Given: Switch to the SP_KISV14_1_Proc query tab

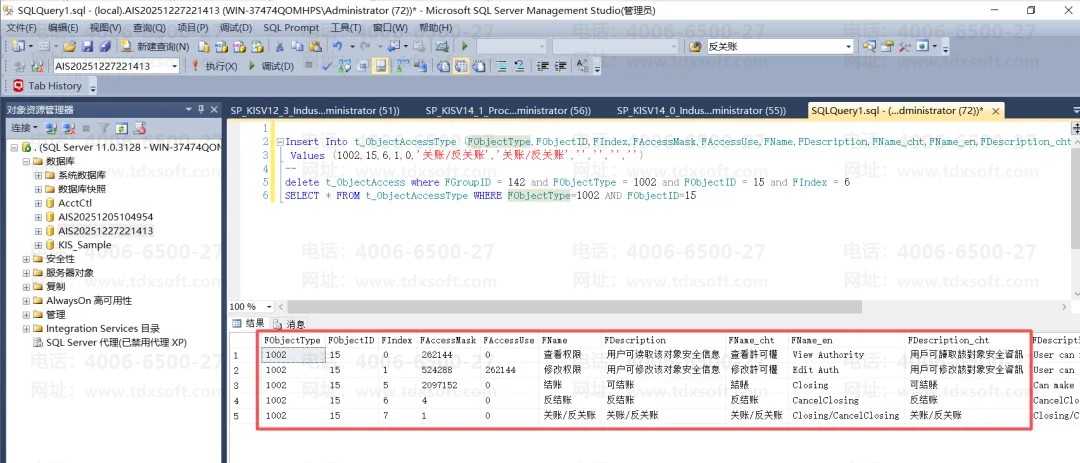Looking at the screenshot, I should (507, 111).
